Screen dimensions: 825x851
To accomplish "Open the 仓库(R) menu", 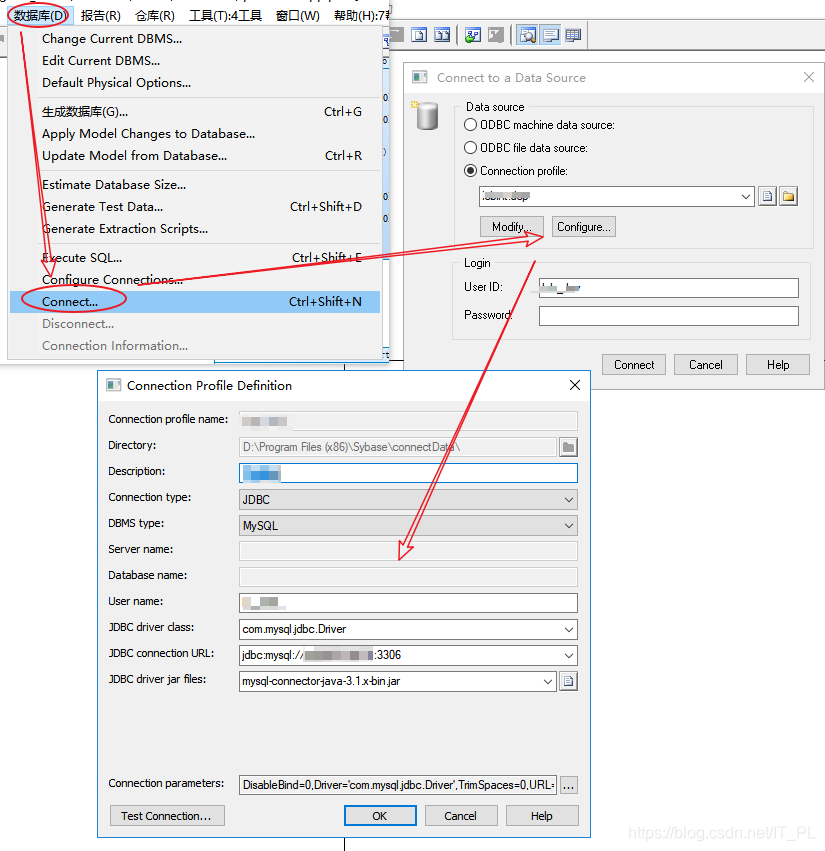I will pos(155,15).
